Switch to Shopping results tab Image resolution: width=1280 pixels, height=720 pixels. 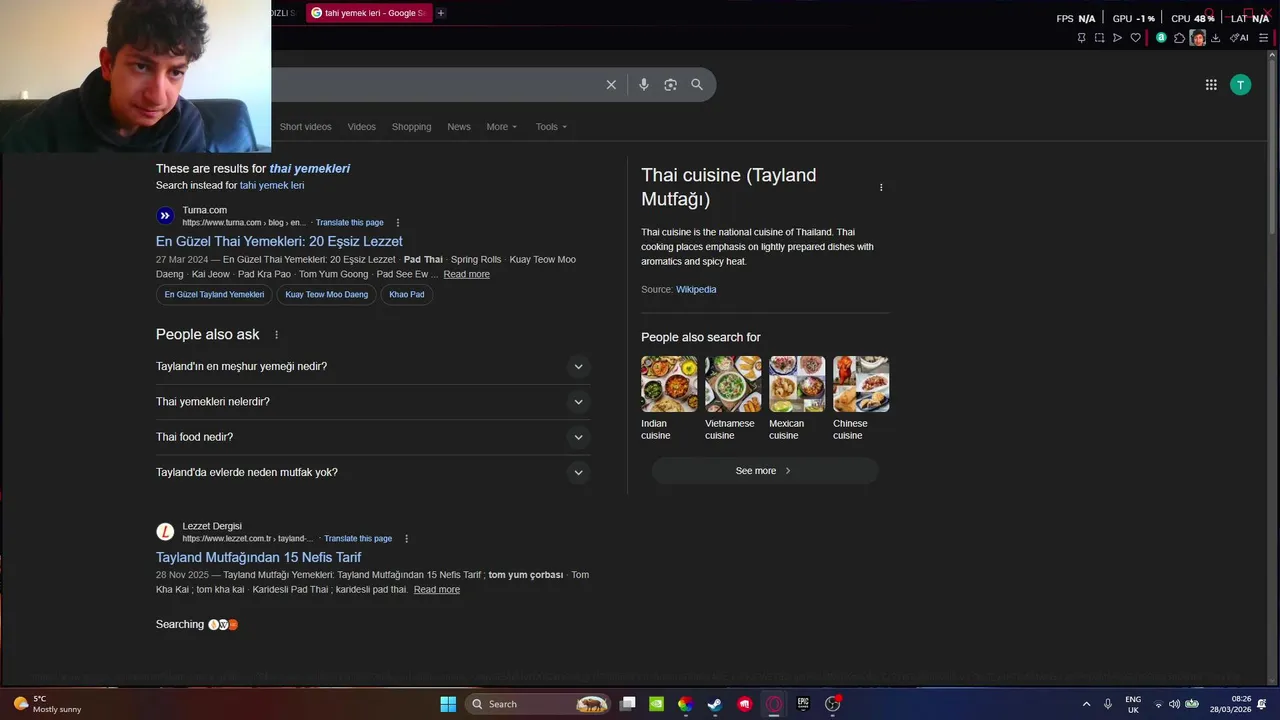tap(411, 127)
